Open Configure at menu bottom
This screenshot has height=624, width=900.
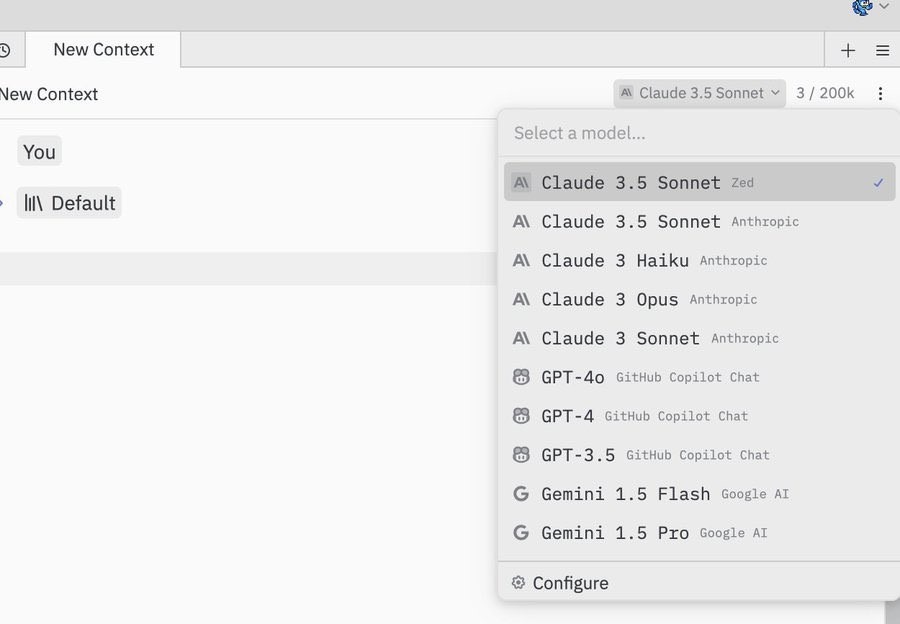(699, 583)
